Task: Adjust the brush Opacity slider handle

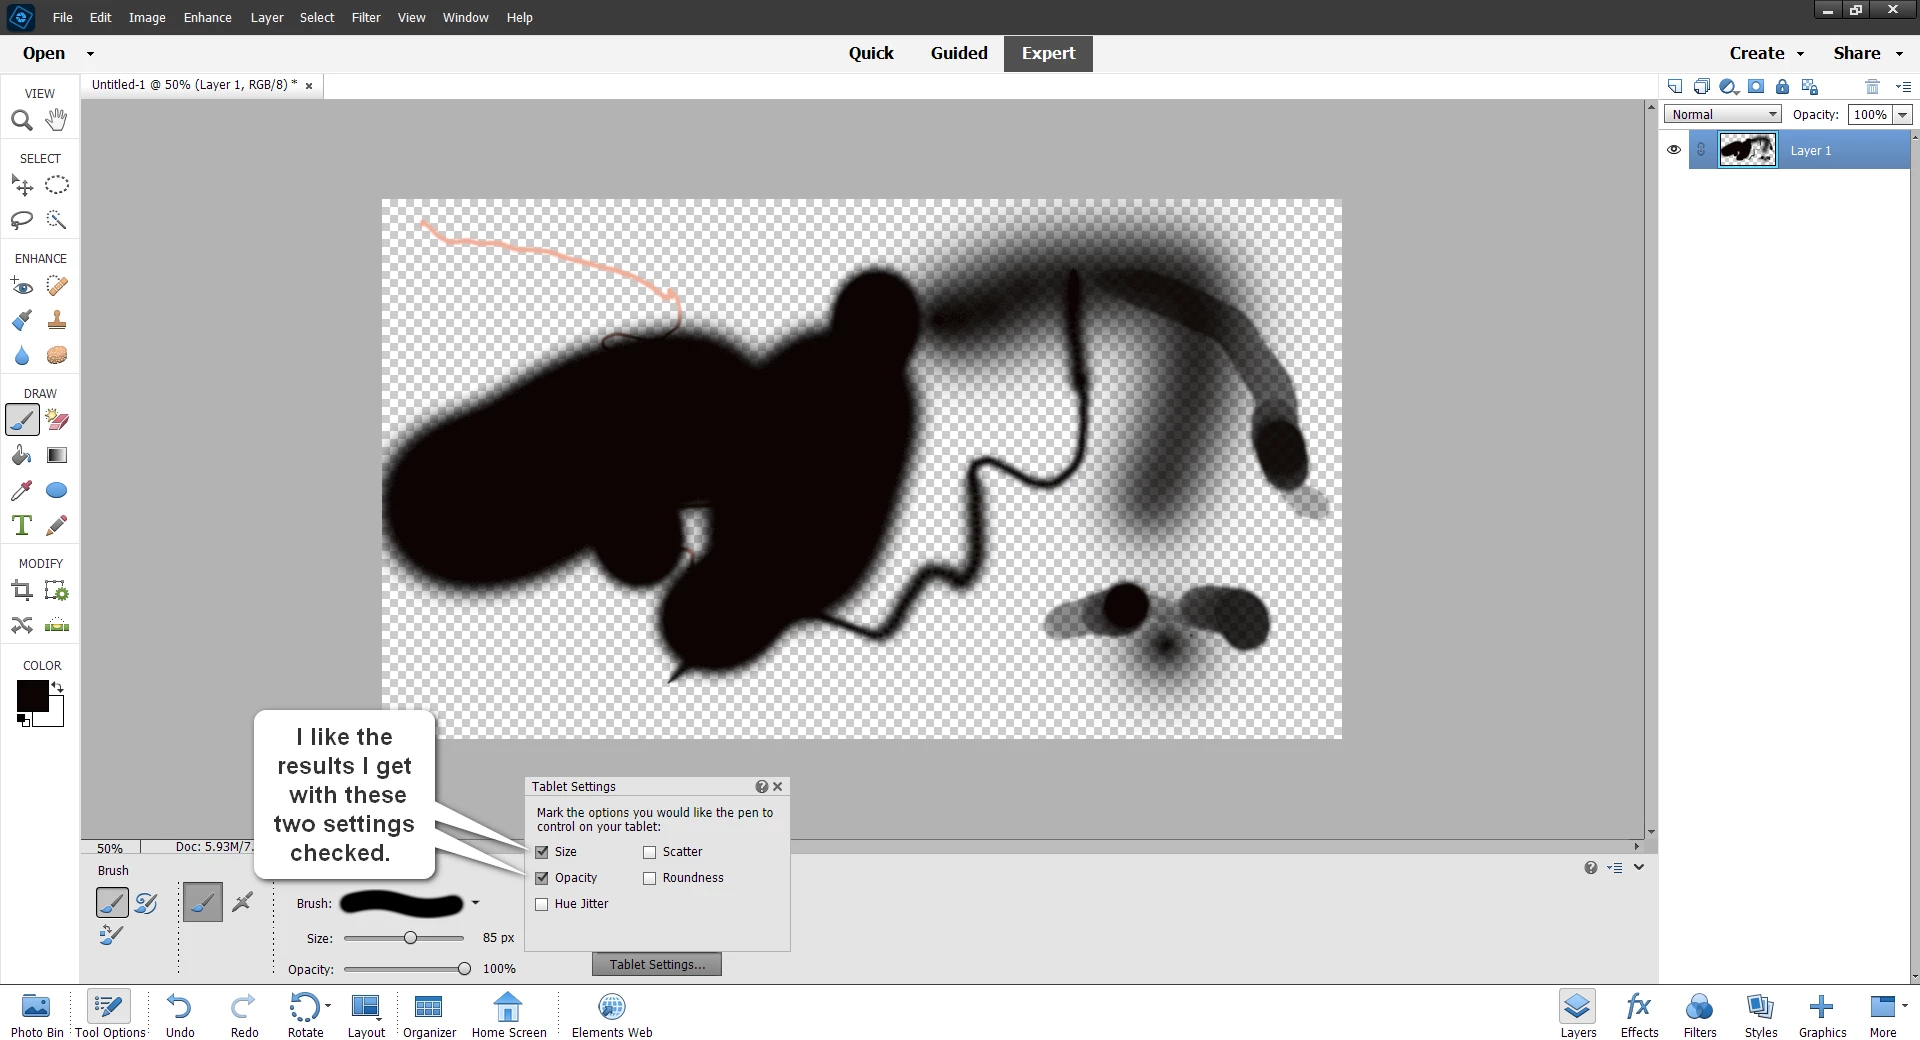Action: [x=464, y=969]
